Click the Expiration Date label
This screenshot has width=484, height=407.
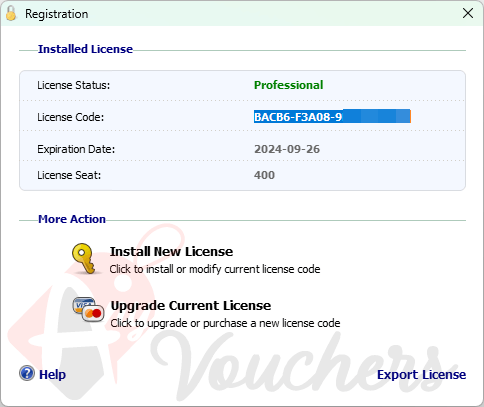tap(76, 149)
